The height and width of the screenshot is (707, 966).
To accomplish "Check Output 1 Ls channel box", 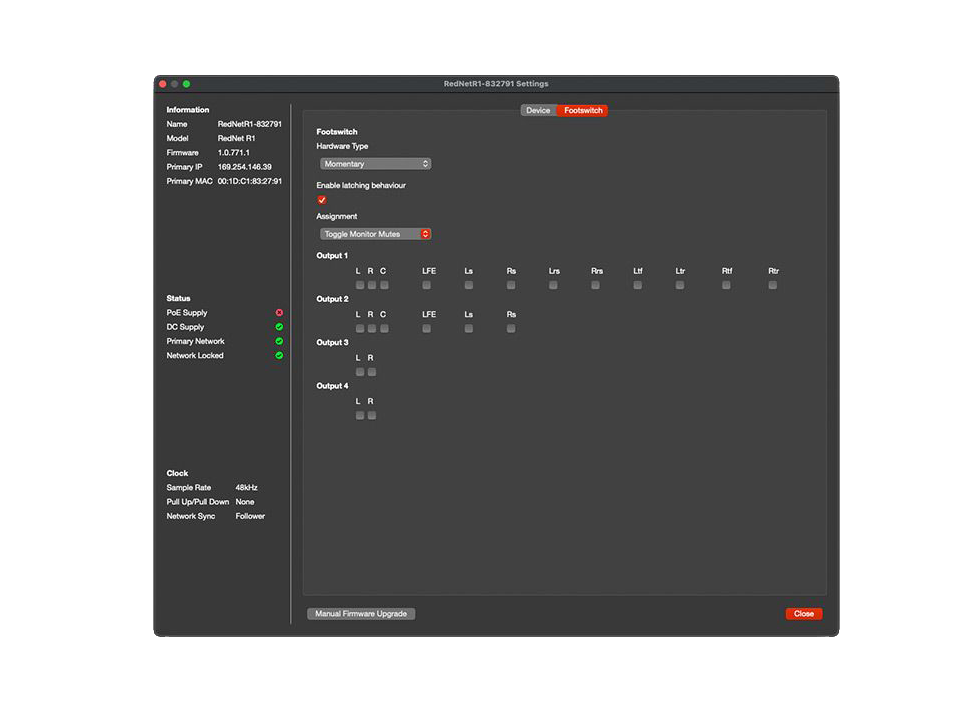I will (x=468, y=285).
